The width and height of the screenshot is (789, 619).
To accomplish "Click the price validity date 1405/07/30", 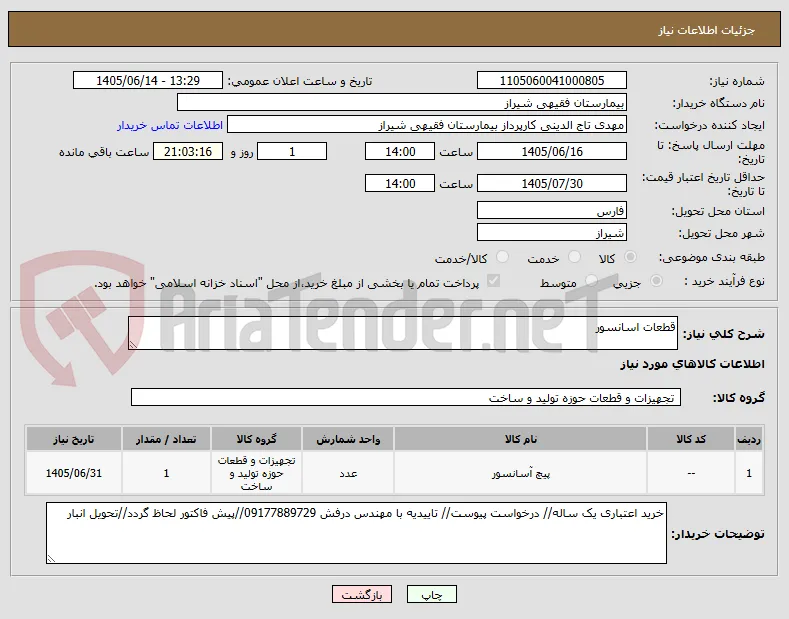I will click(x=551, y=184).
